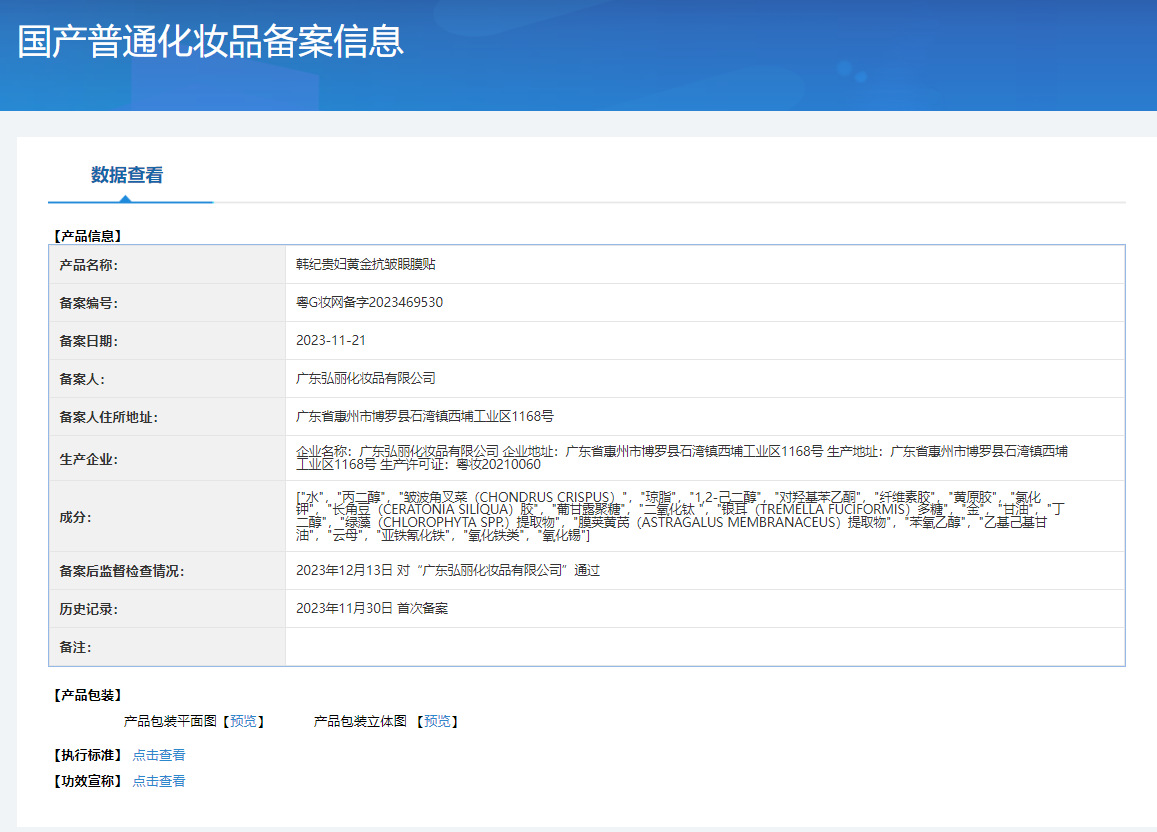The width and height of the screenshot is (1157, 832).
Task: Click the 国产普通化妆品备案信息 page title
Action: click(211, 41)
